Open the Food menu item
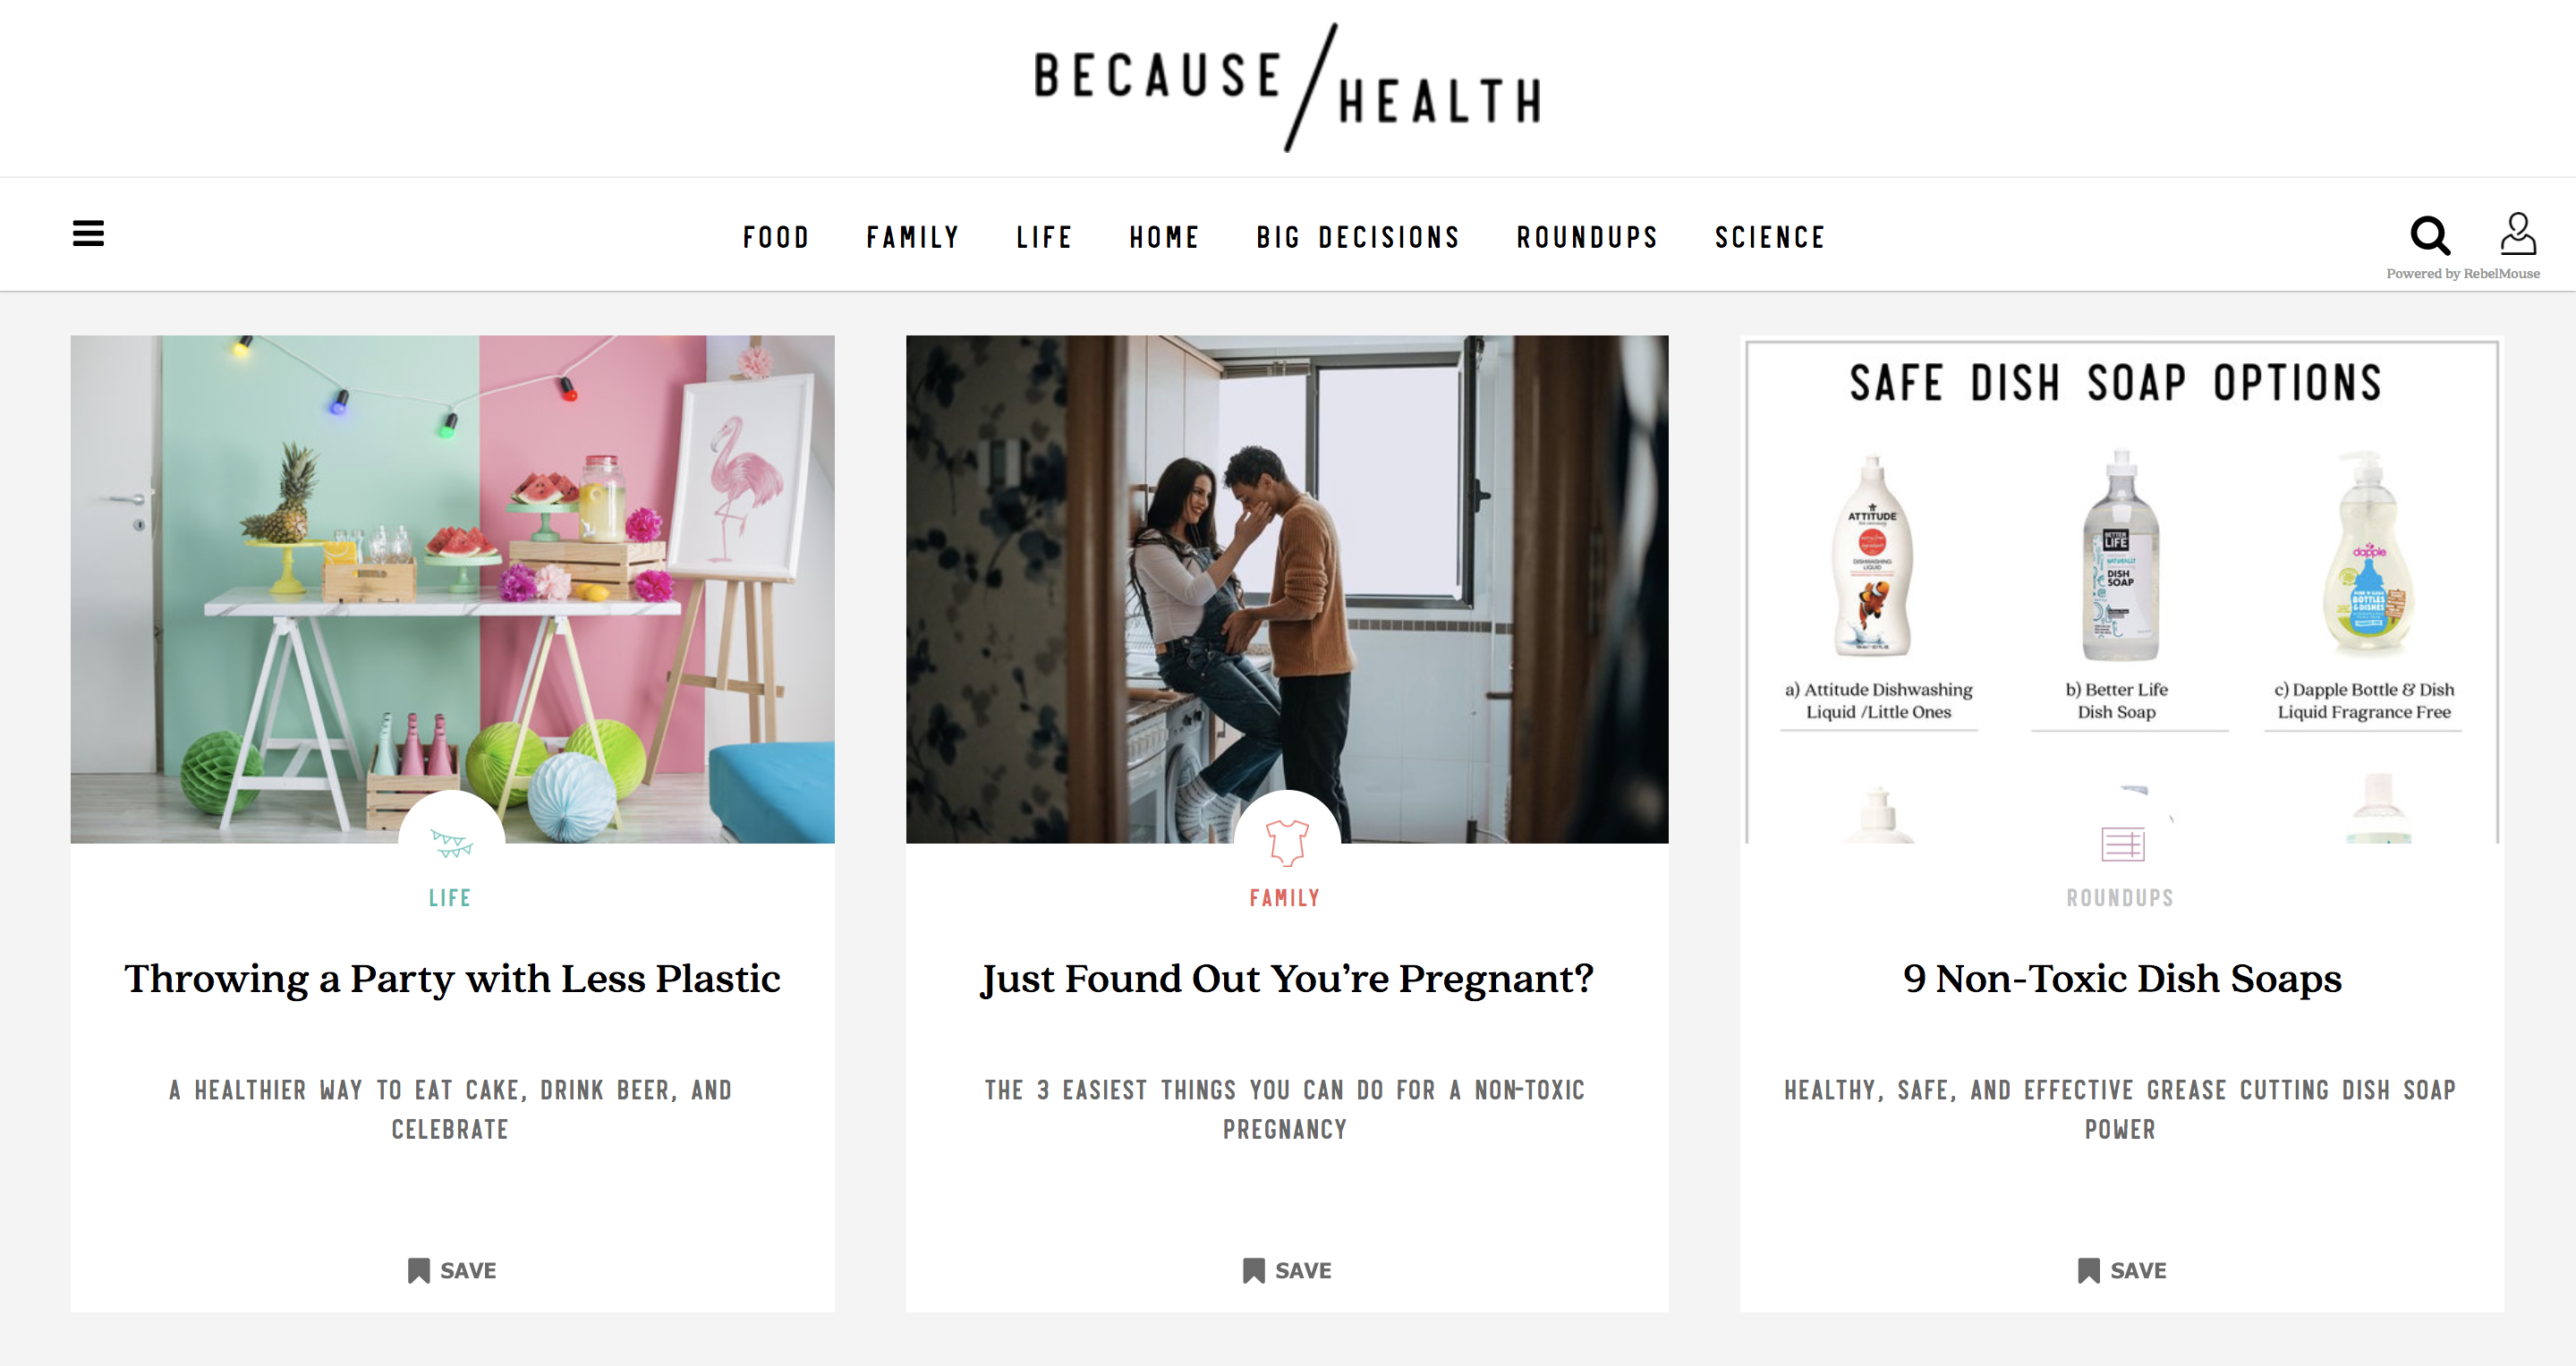The image size is (2576, 1366). [776, 237]
